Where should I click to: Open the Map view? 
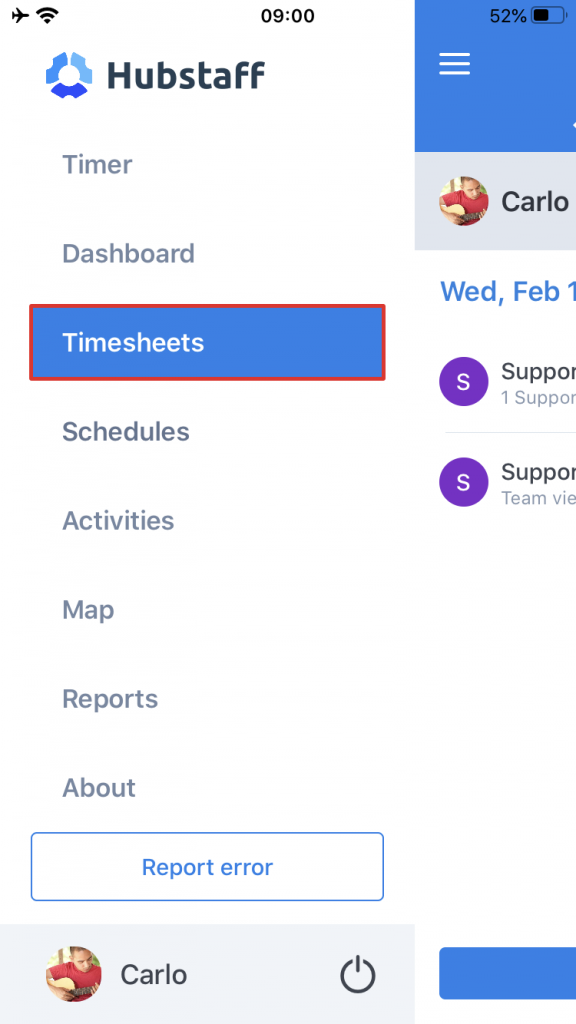point(88,610)
